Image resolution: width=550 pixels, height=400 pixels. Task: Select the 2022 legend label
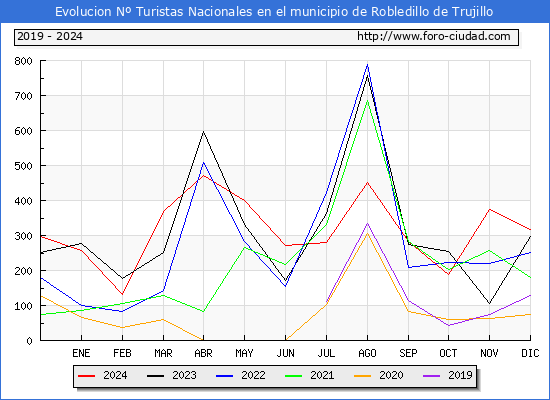pyautogui.click(x=253, y=375)
